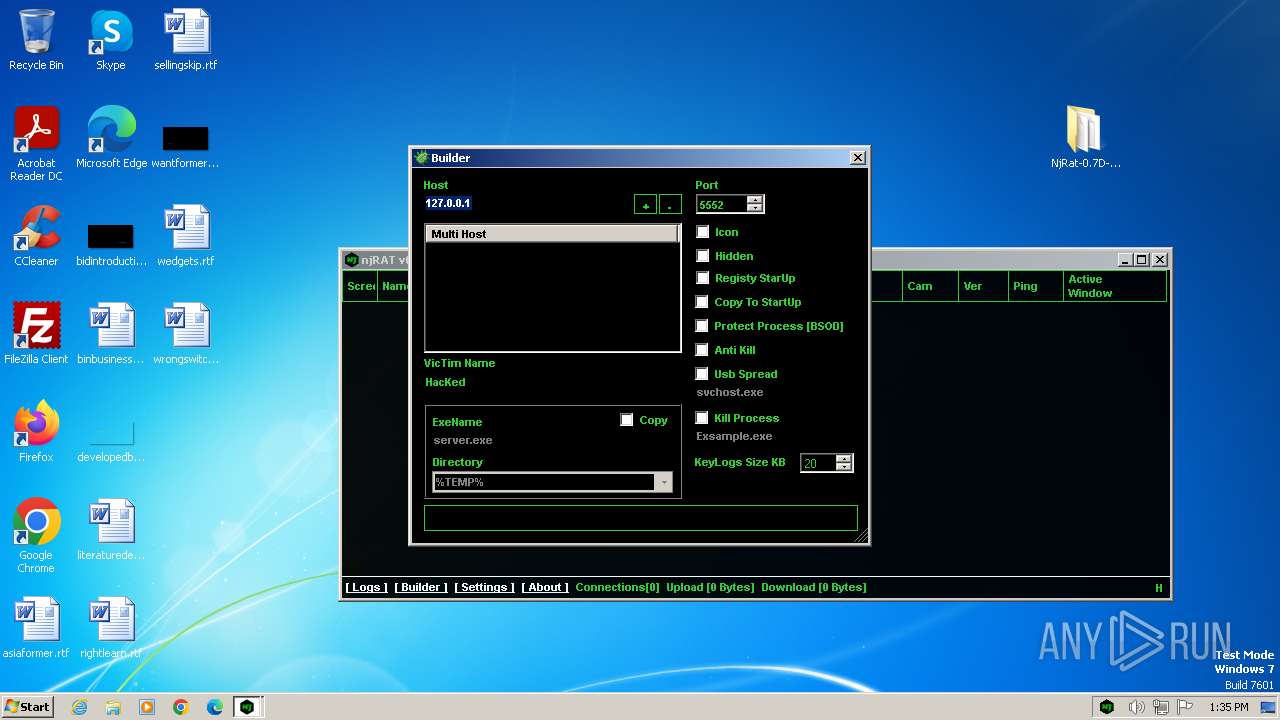Click the minus button to remove host
The width and height of the screenshot is (1280, 720).
670,204
